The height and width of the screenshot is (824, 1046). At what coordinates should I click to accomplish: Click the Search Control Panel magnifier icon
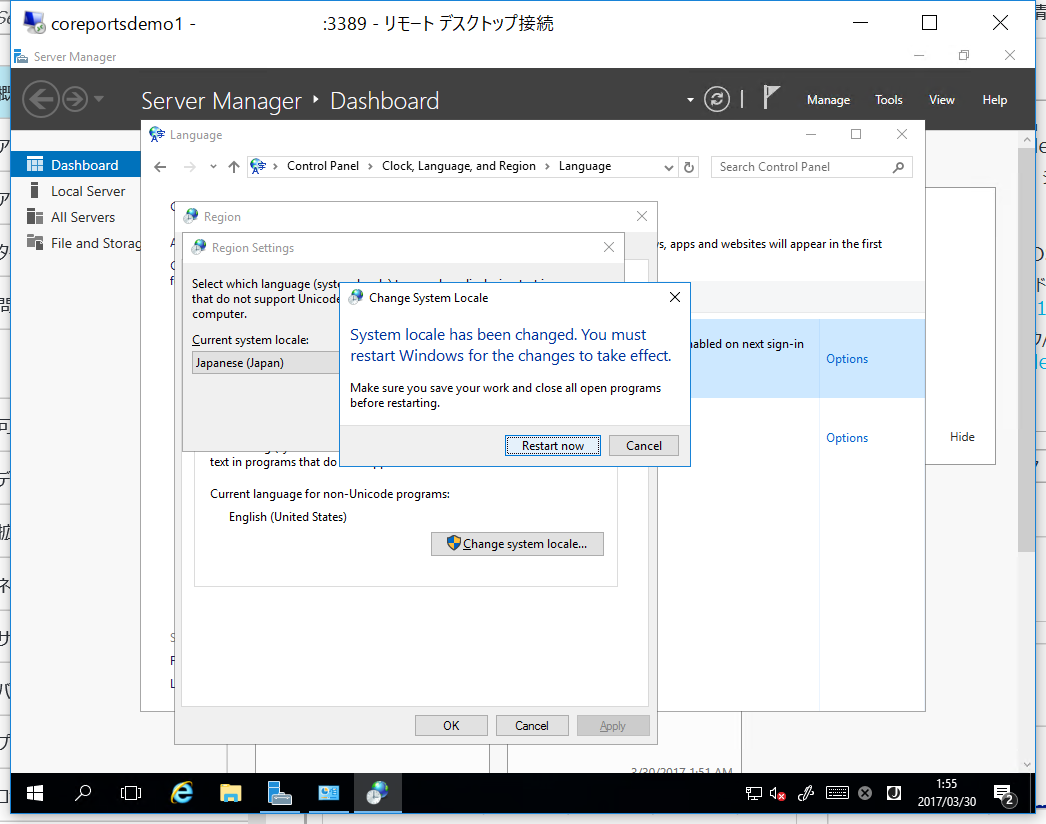tap(898, 167)
